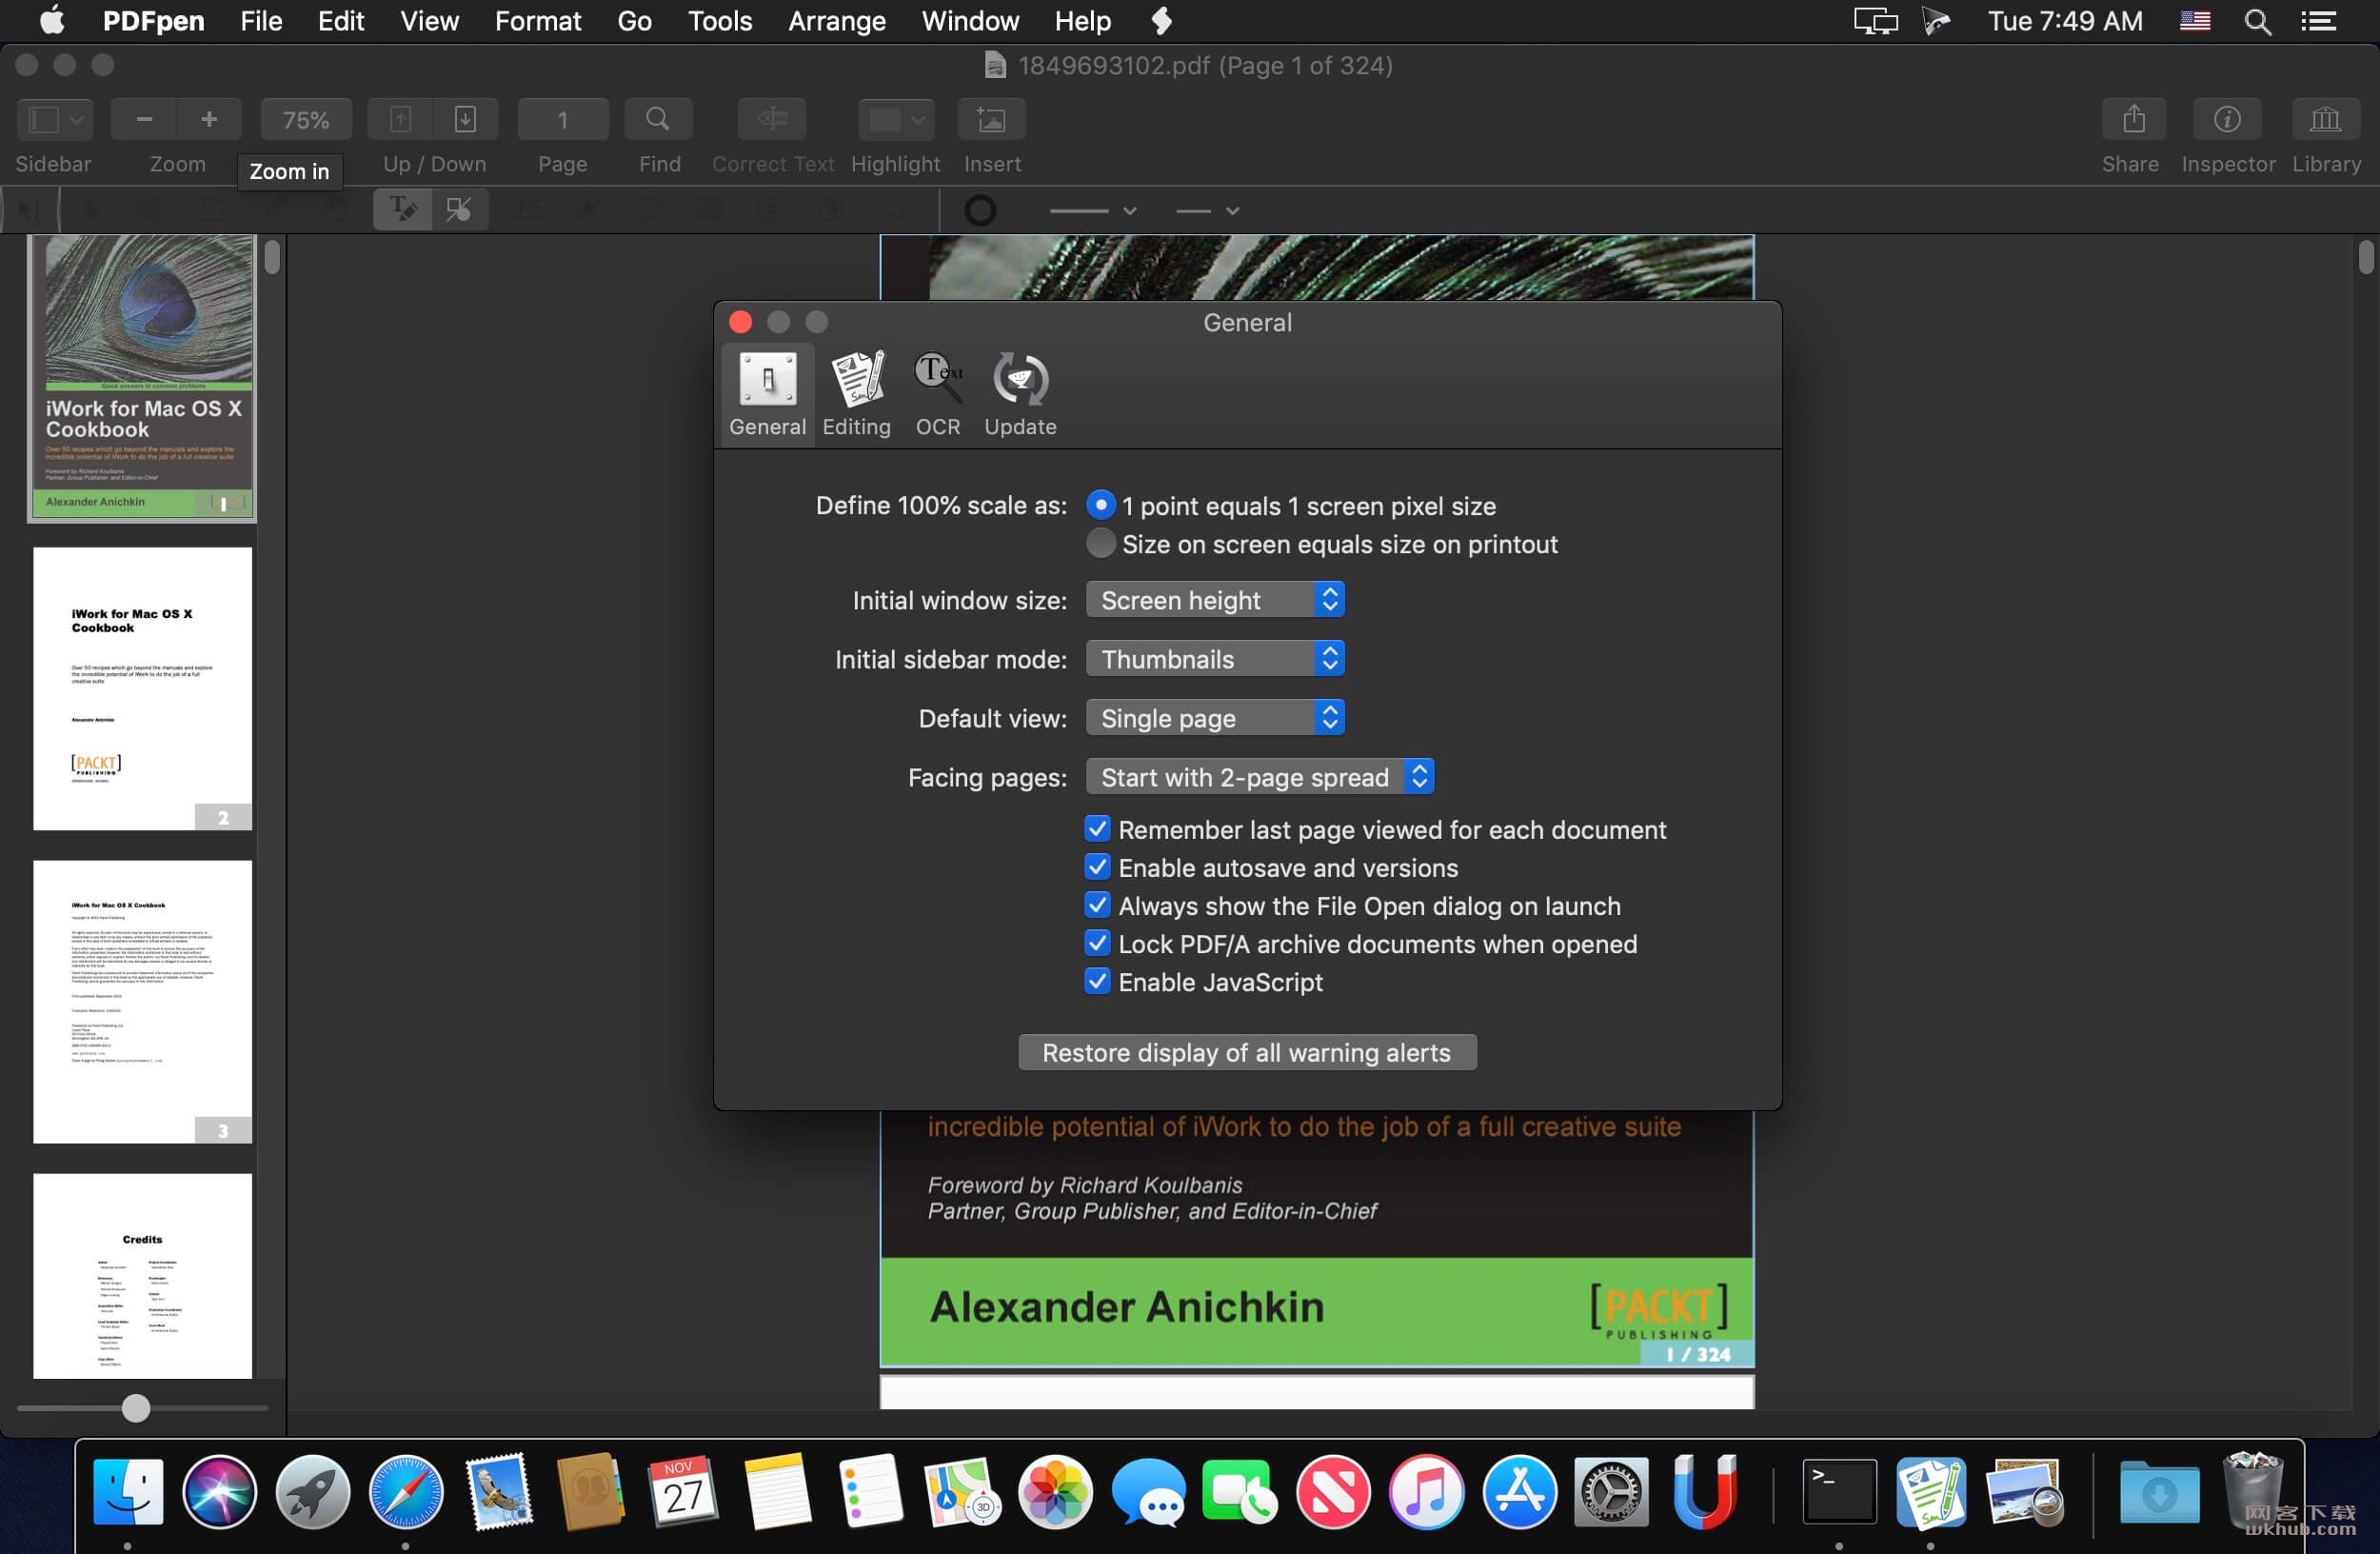2380x1554 pixels.
Task: Open the Inspector panel
Action: pyautogui.click(x=2227, y=120)
